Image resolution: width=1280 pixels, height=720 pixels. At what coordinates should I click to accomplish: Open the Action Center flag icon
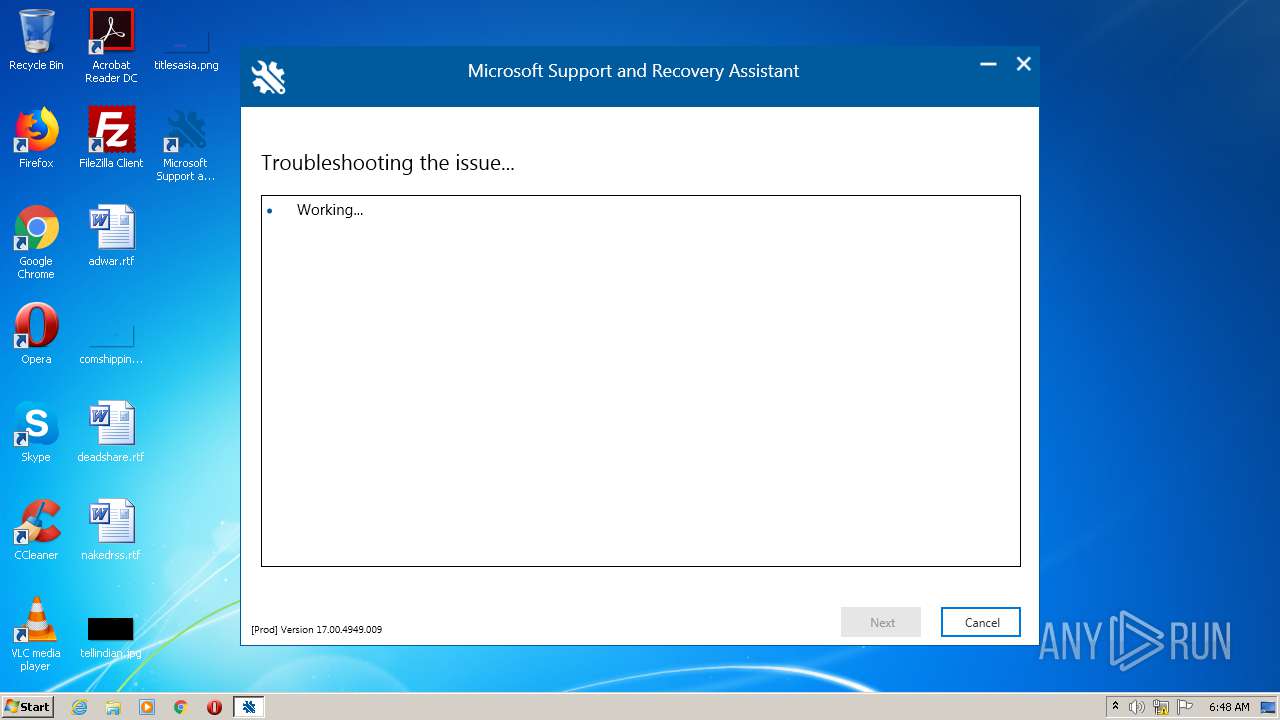tap(1185, 707)
